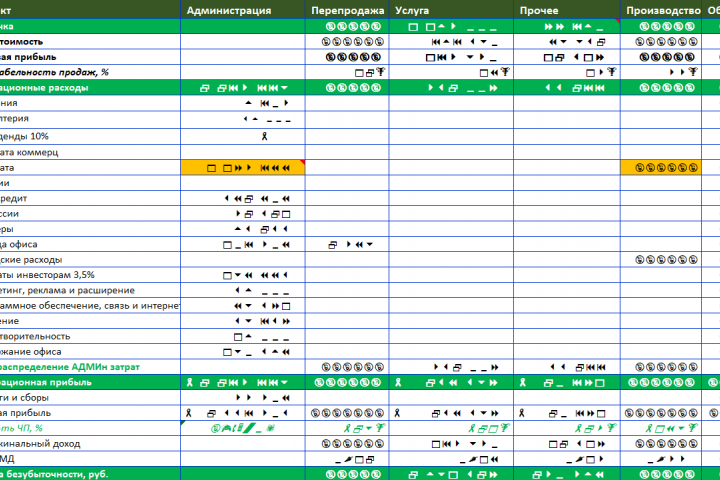Select the "редит" row label

[x=13, y=198]
